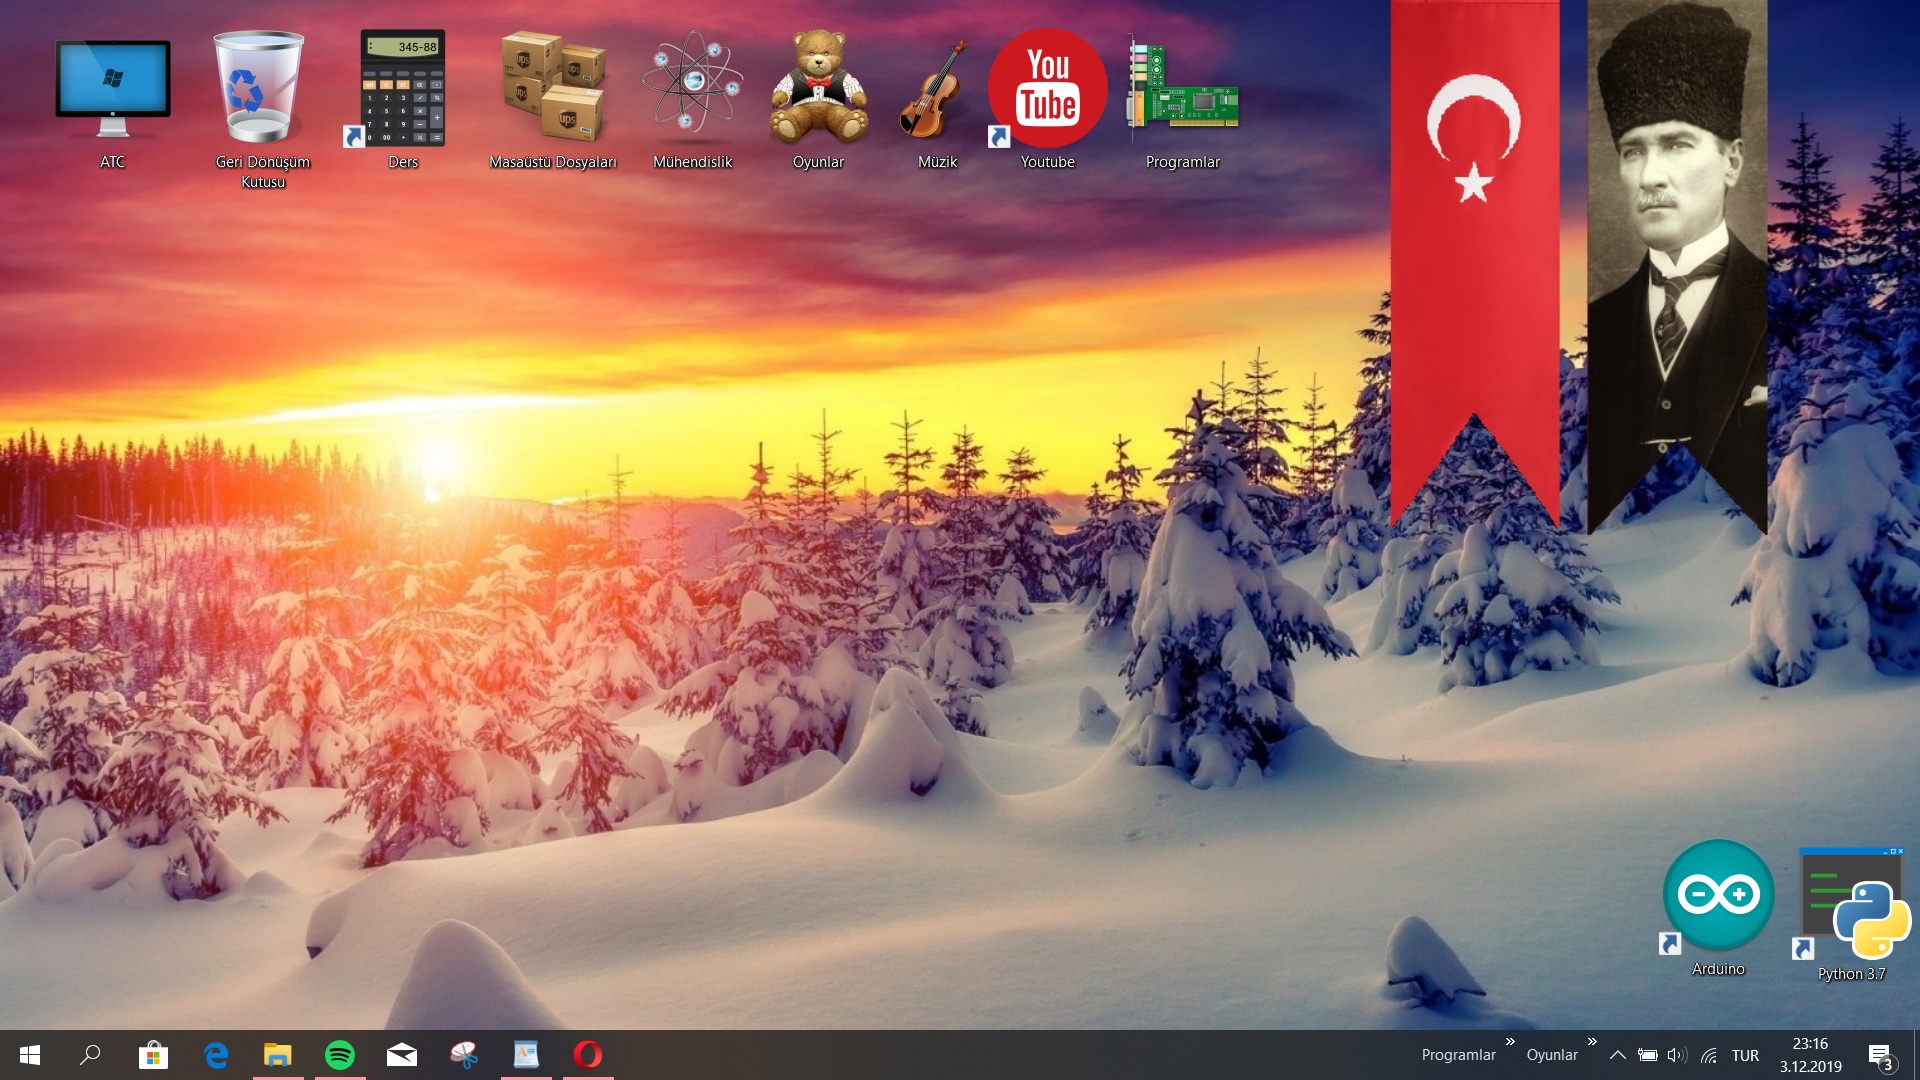Expand the Programlar toolbar chevron
This screenshot has width=1920, height=1080.
pyautogui.click(x=1510, y=1042)
